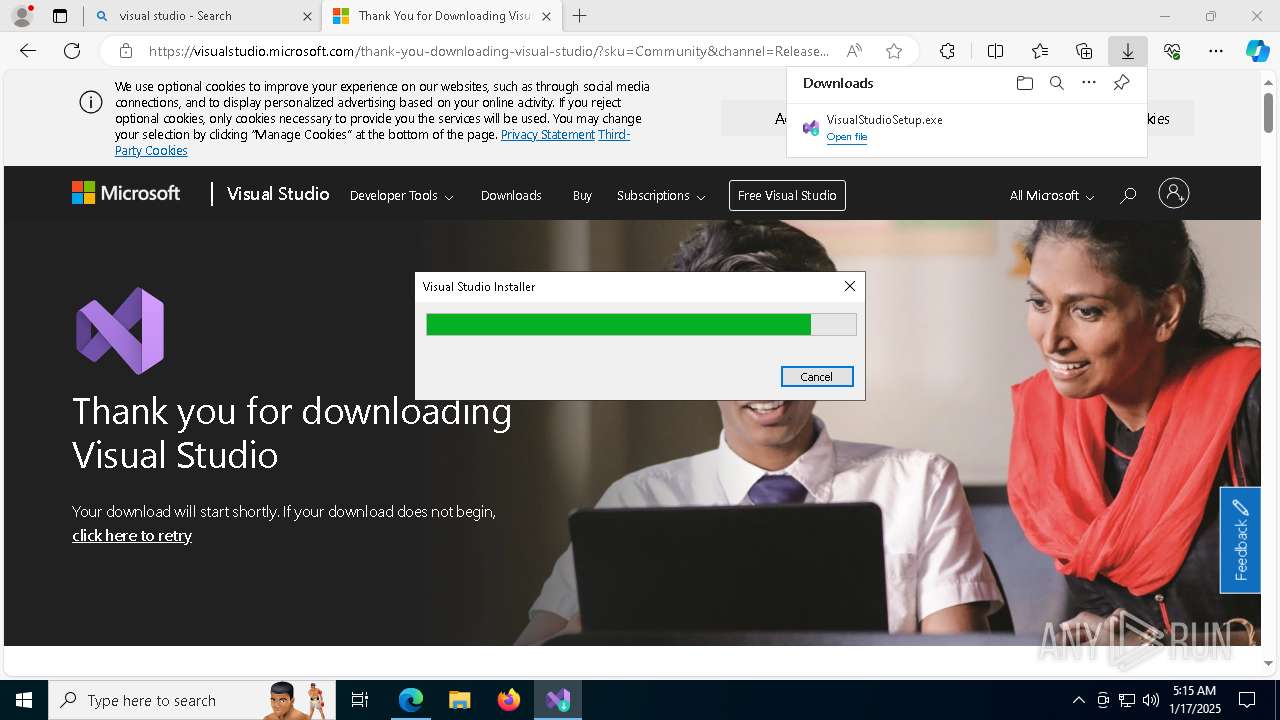Click 'Open file' under VisualStudioSetup.exe
This screenshot has width=1280, height=720.
click(x=847, y=137)
